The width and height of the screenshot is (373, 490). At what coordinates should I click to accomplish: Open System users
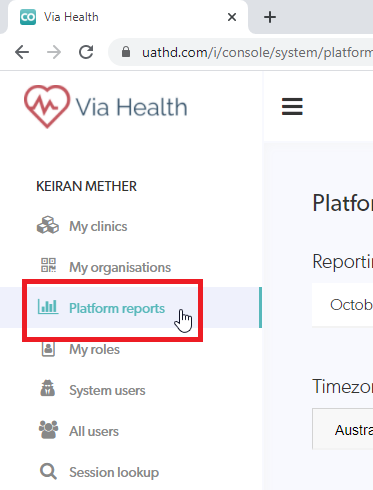point(107,390)
